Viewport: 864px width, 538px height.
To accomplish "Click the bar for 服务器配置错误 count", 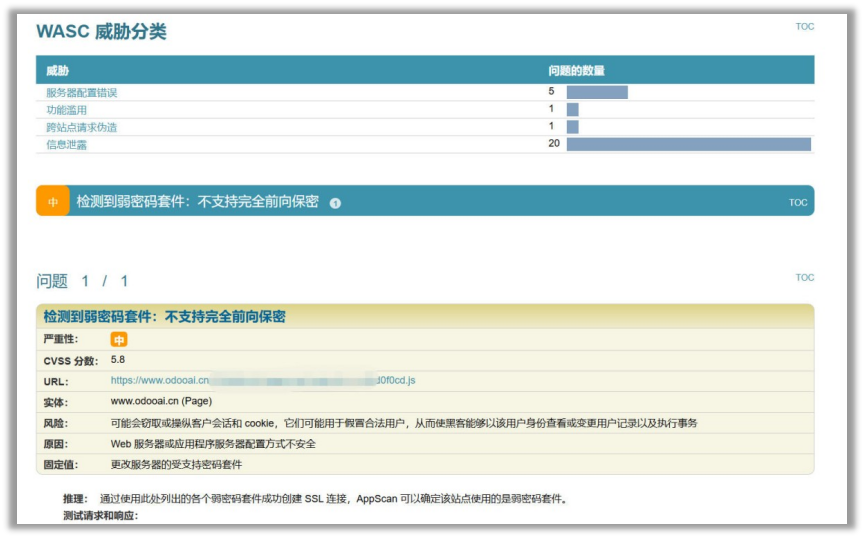I will [597, 92].
